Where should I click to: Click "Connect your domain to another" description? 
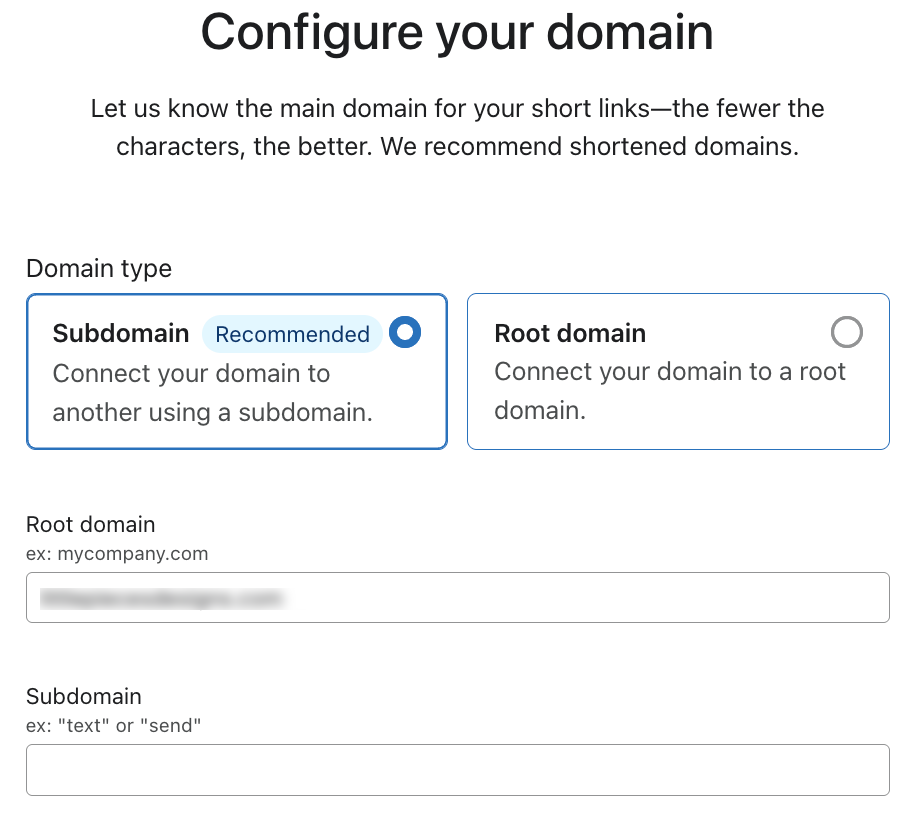tap(191, 373)
